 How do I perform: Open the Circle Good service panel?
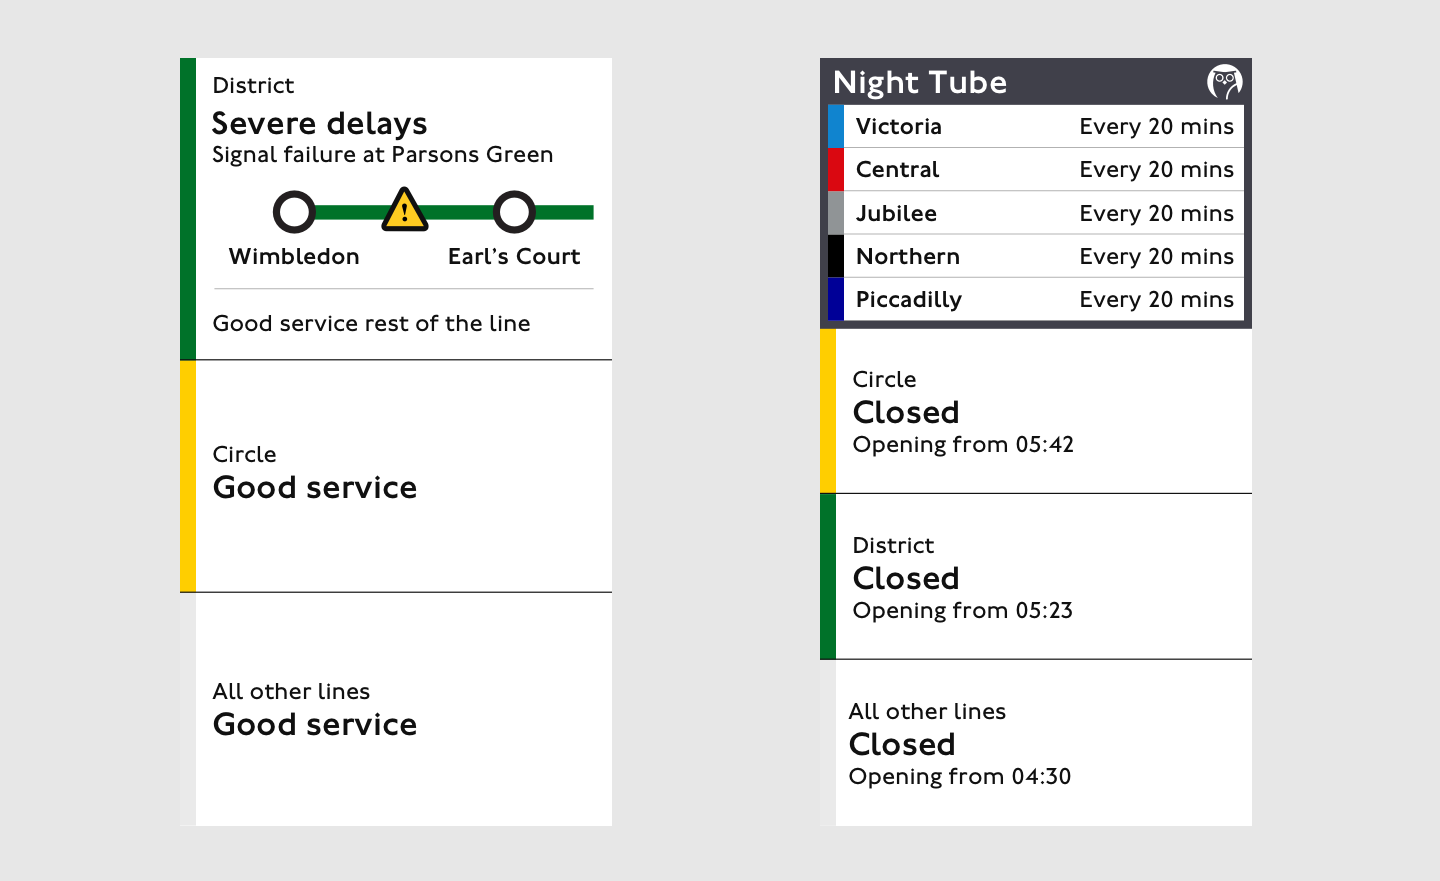click(x=396, y=476)
